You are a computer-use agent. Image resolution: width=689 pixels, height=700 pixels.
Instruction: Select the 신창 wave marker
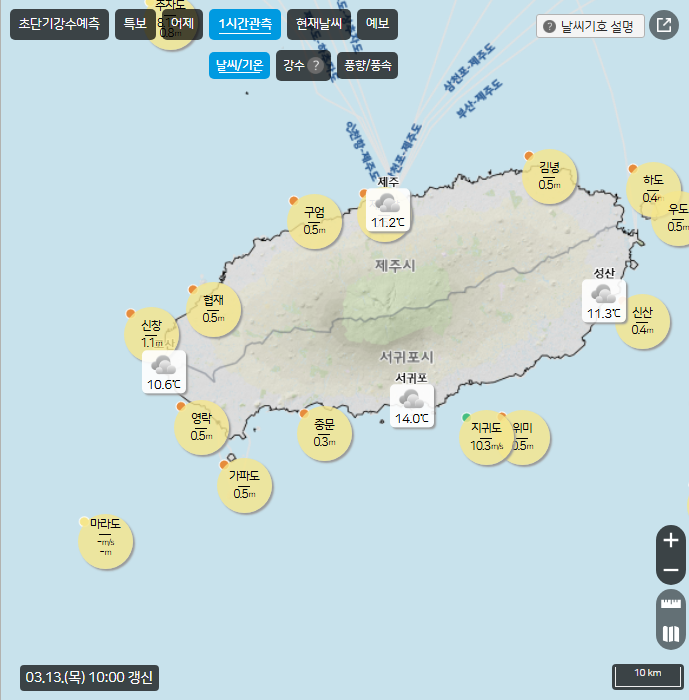point(151,334)
